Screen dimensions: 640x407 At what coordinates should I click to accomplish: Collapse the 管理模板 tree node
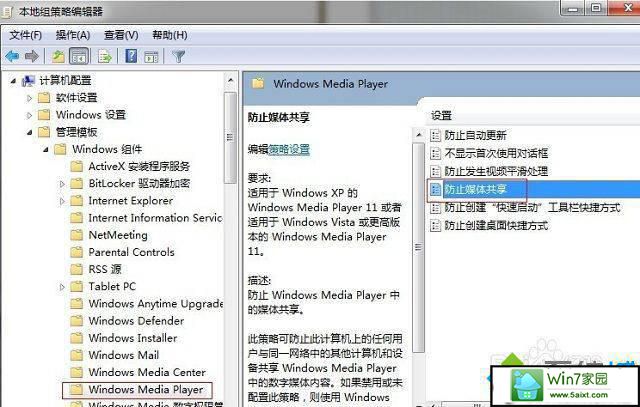pyautogui.click(x=29, y=132)
